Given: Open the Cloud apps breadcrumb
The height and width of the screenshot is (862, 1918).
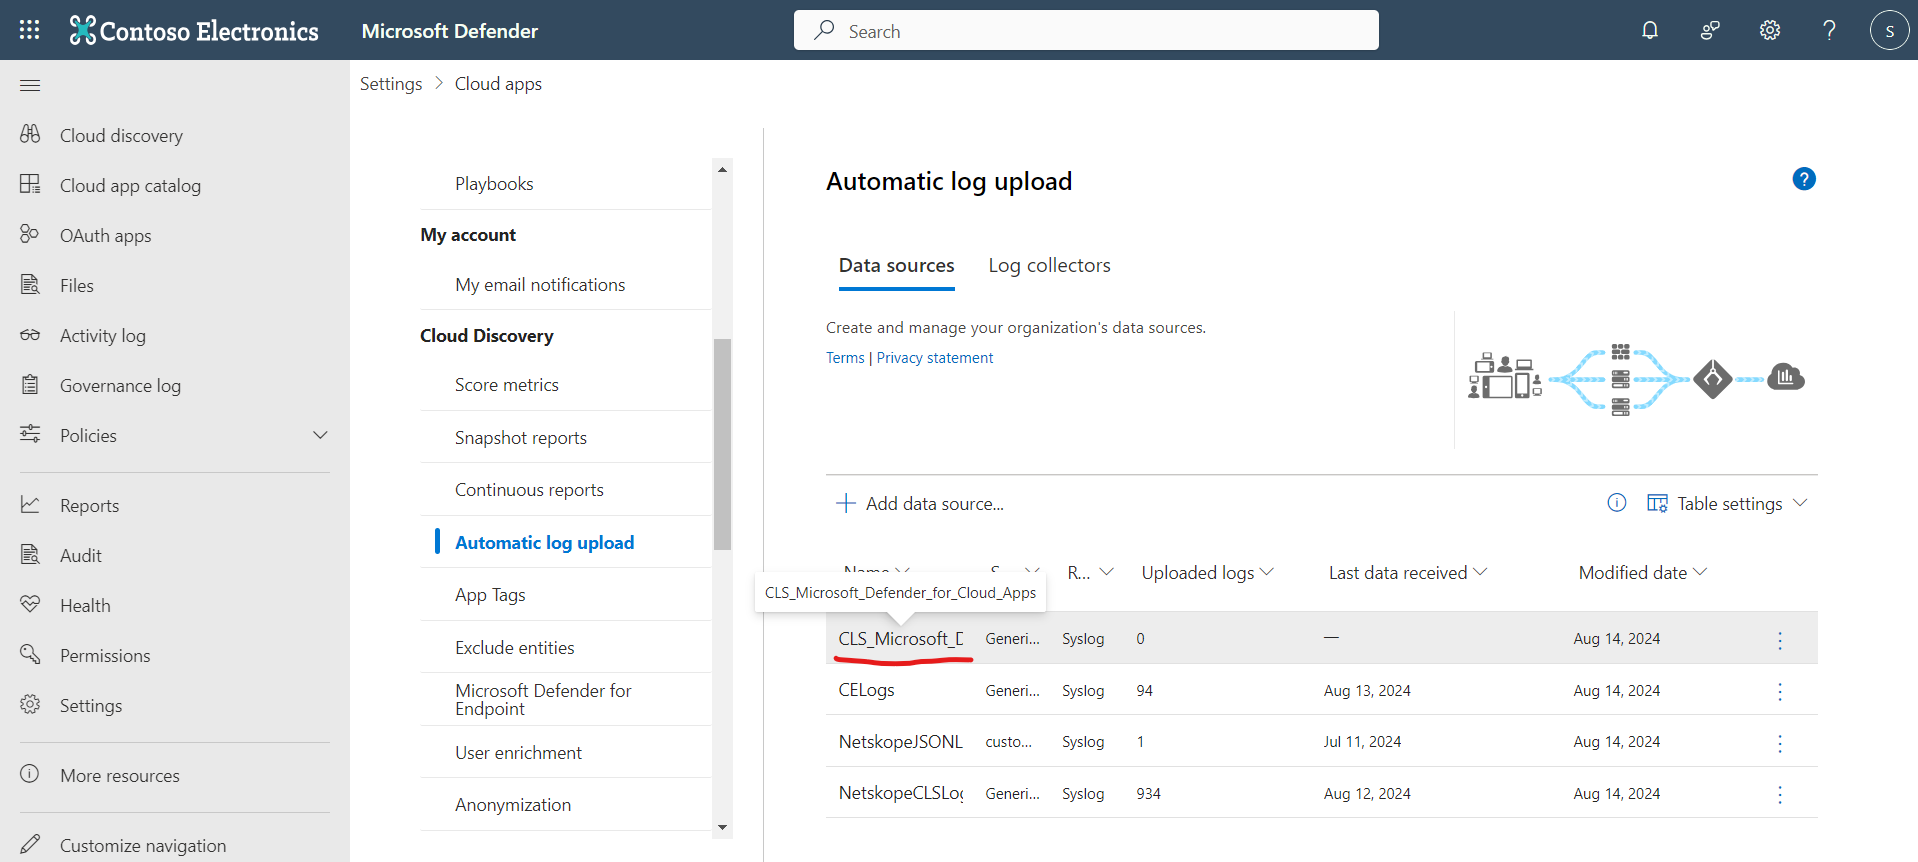Looking at the screenshot, I should 498,84.
